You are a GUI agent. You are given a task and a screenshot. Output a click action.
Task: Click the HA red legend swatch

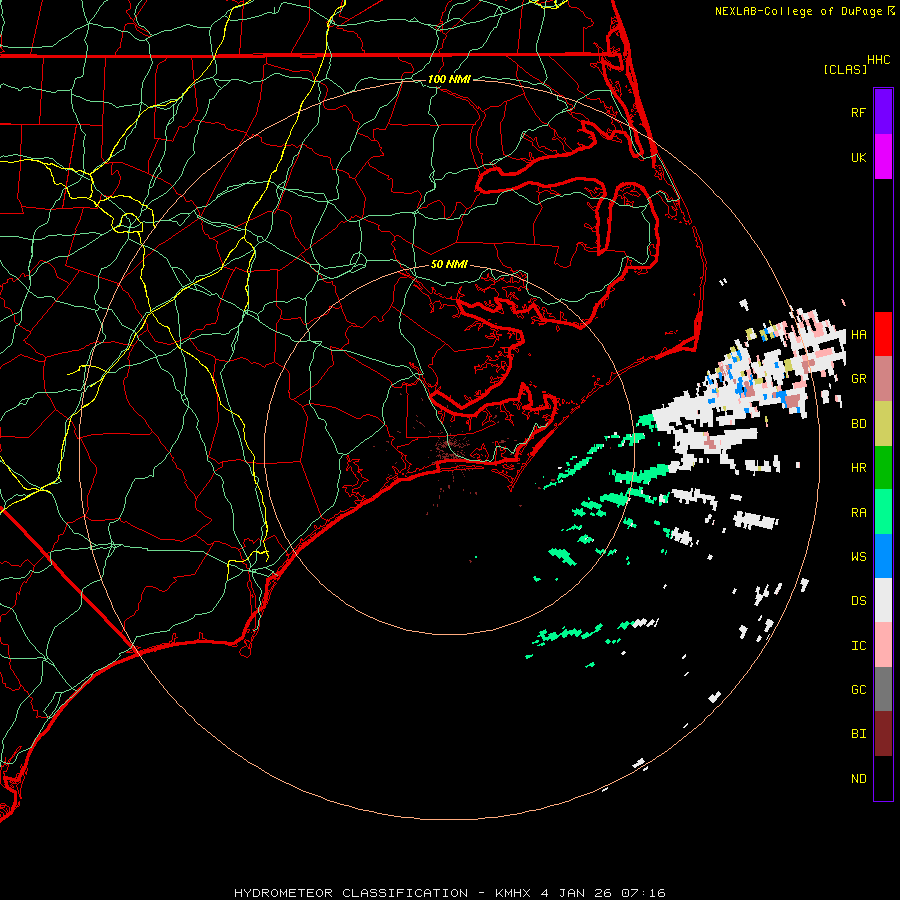pyautogui.click(x=883, y=334)
